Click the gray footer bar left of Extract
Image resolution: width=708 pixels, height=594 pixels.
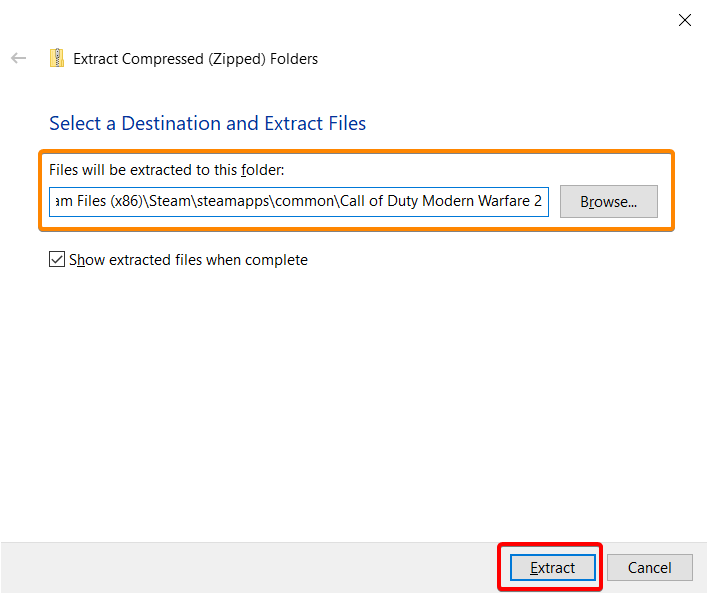[x=248, y=567]
